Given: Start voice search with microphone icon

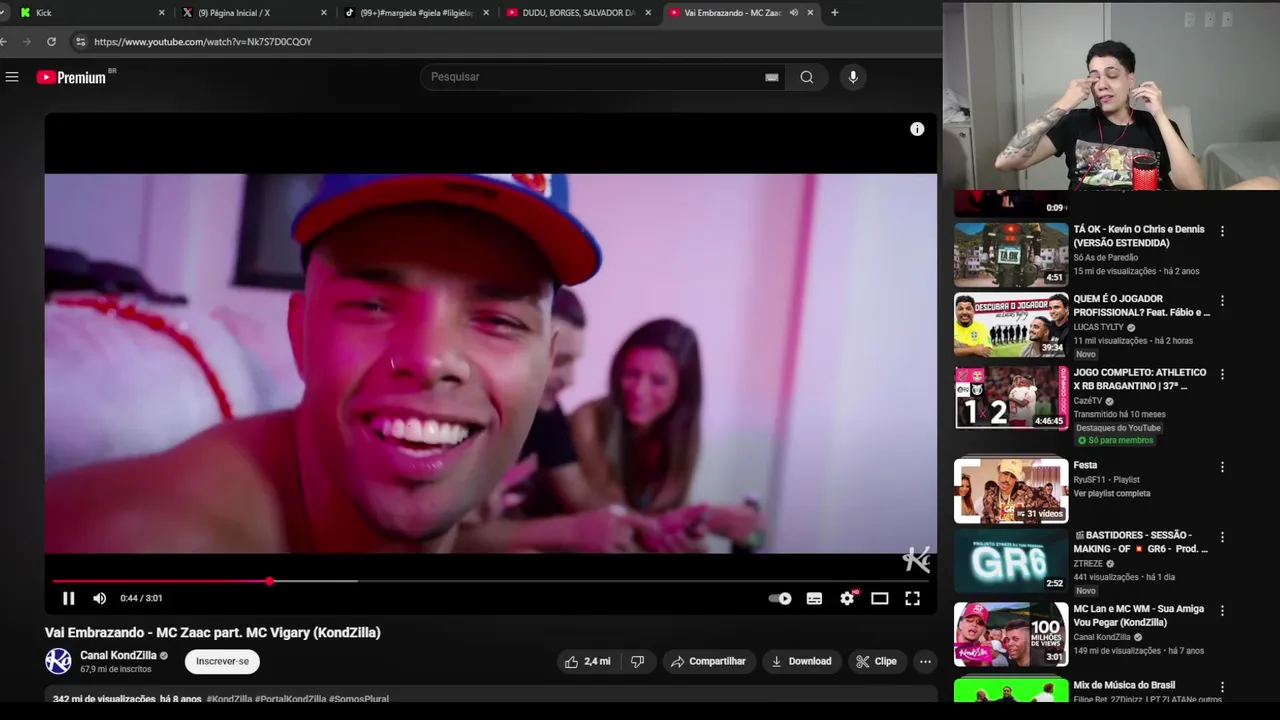Looking at the screenshot, I should [x=853, y=77].
